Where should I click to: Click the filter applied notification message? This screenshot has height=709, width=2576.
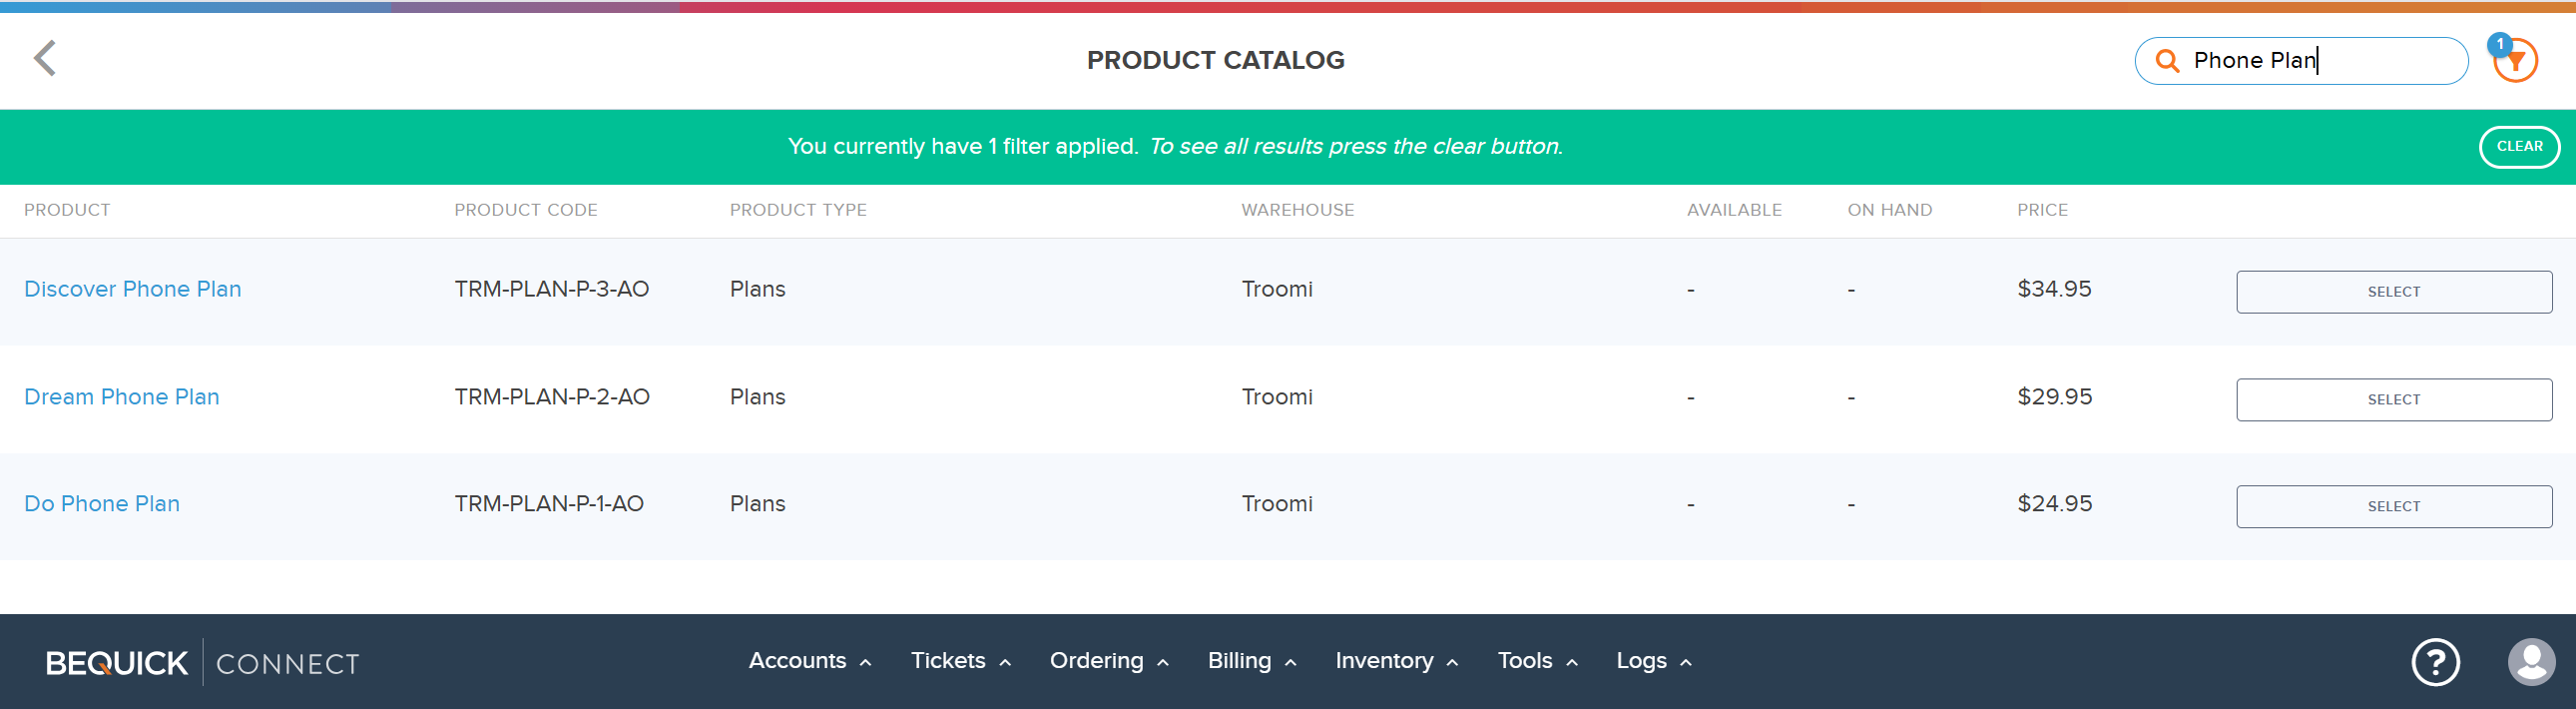pyautogui.click(x=1175, y=147)
